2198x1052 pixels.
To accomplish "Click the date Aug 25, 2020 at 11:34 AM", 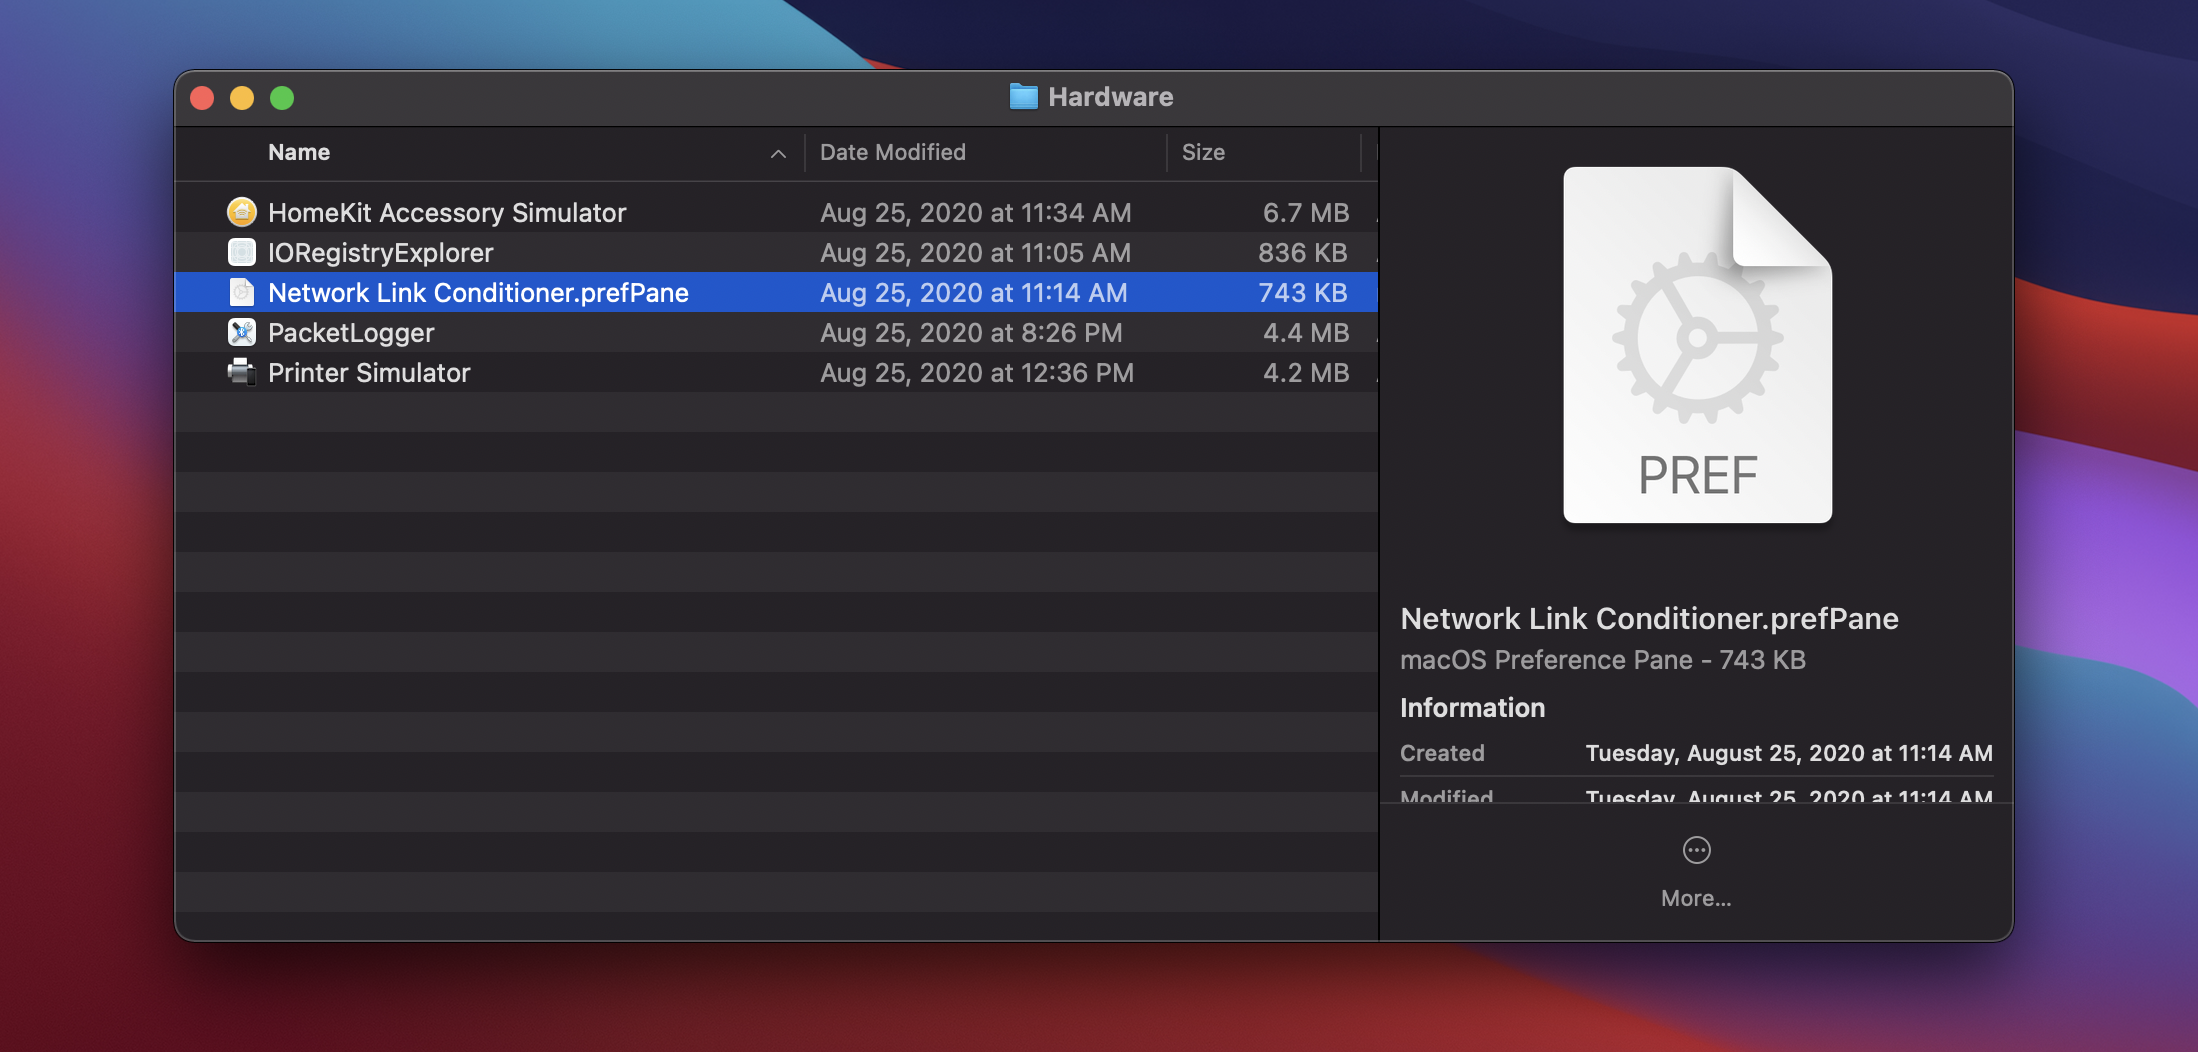I will pyautogui.click(x=976, y=212).
